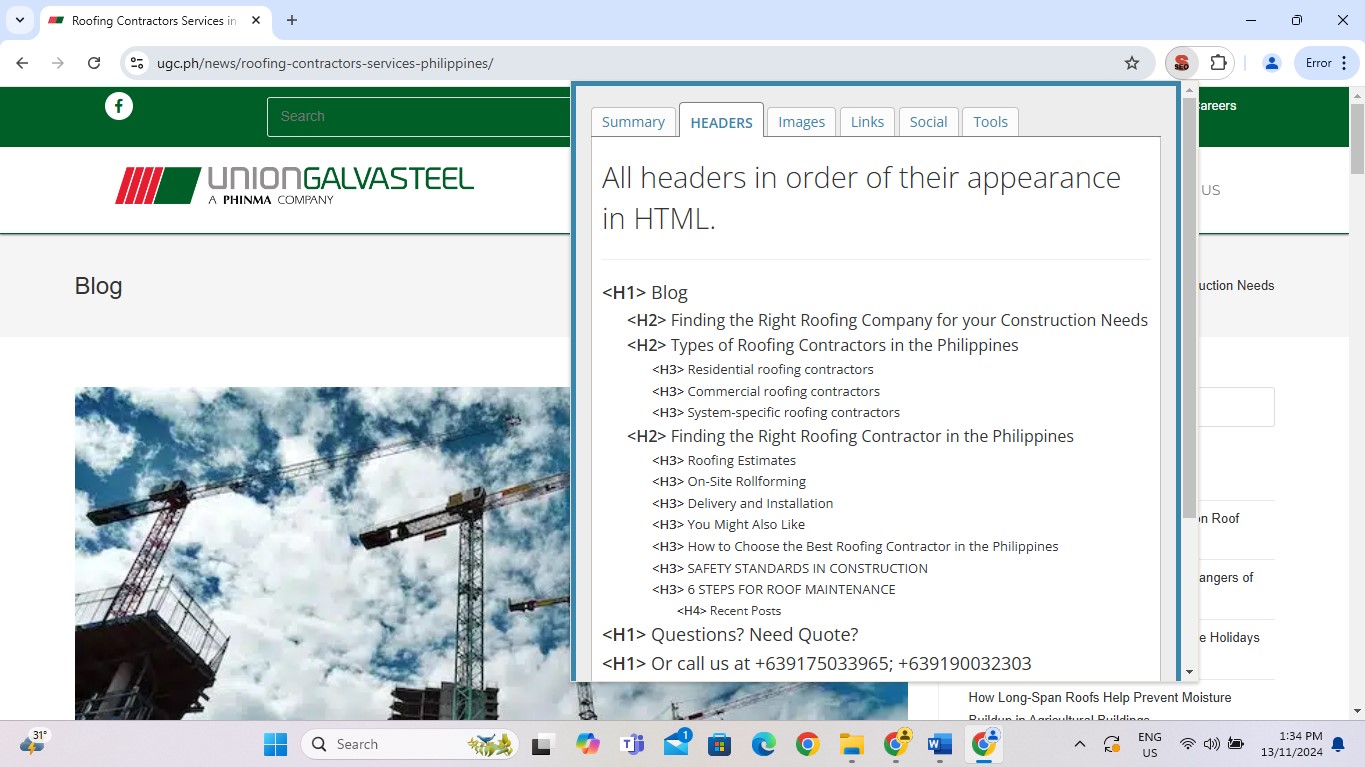Click the popup scrollbar up arrow
The height and width of the screenshot is (767, 1365).
[1189, 91]
